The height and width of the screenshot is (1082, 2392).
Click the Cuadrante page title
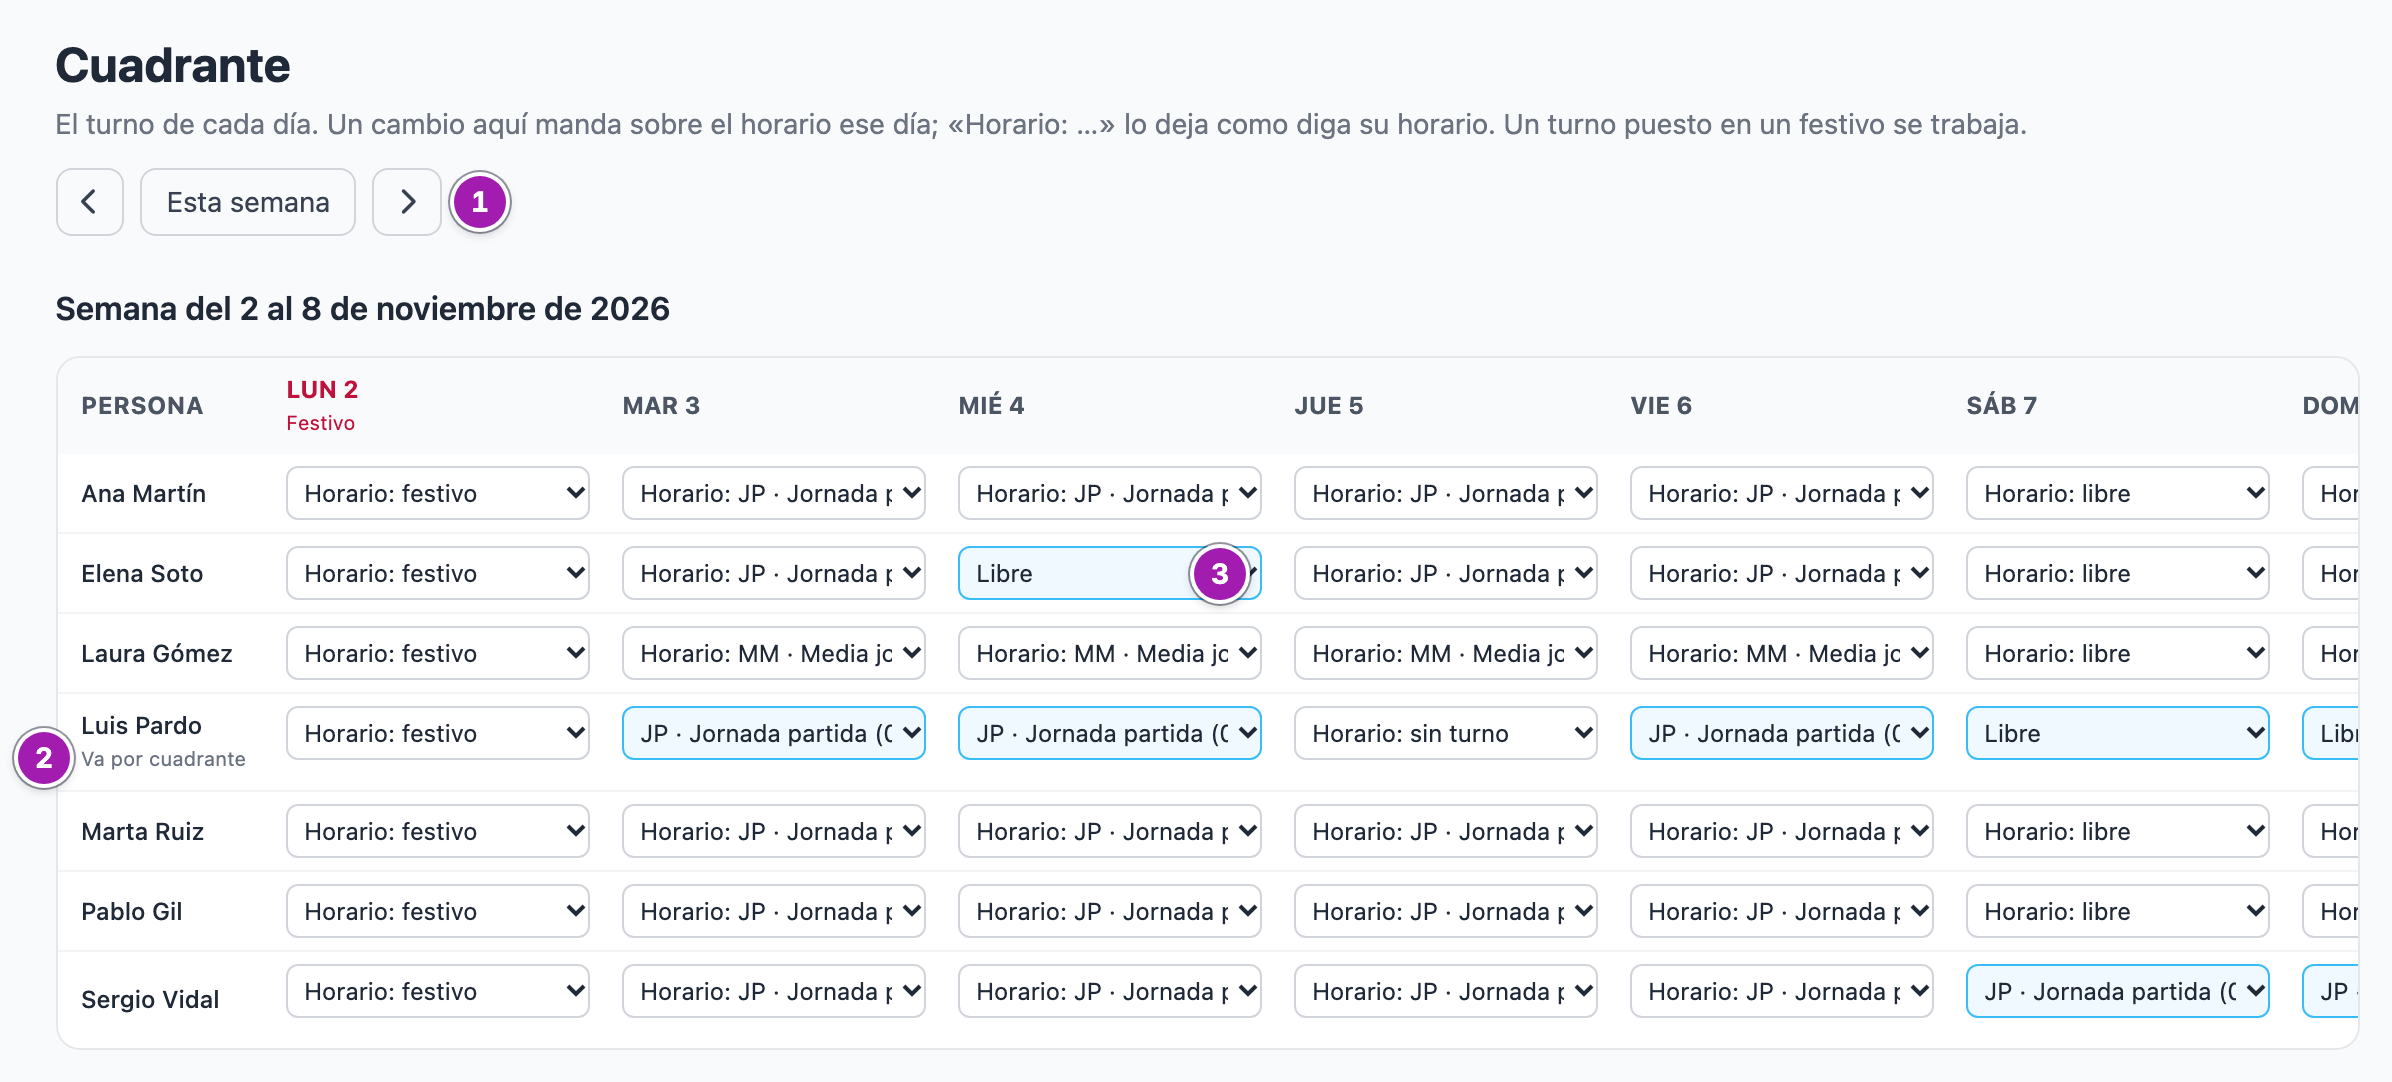[173, 66]
